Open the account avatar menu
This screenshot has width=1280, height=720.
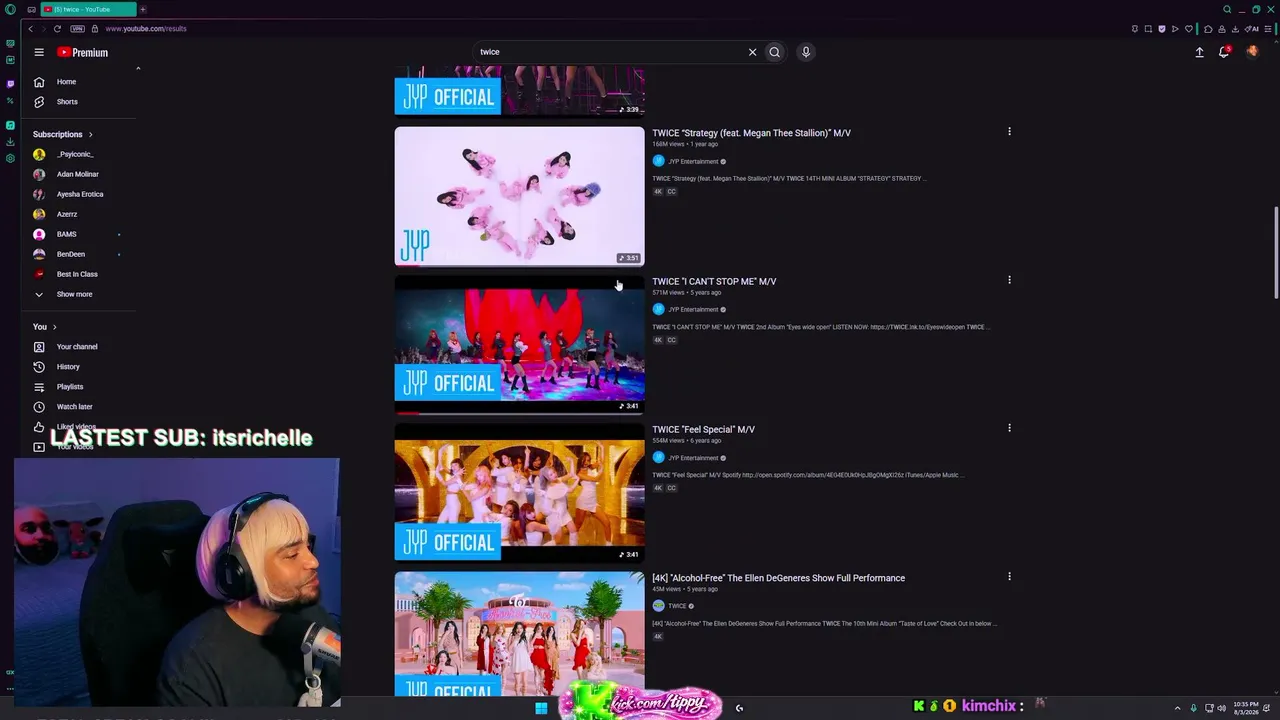1252,52
